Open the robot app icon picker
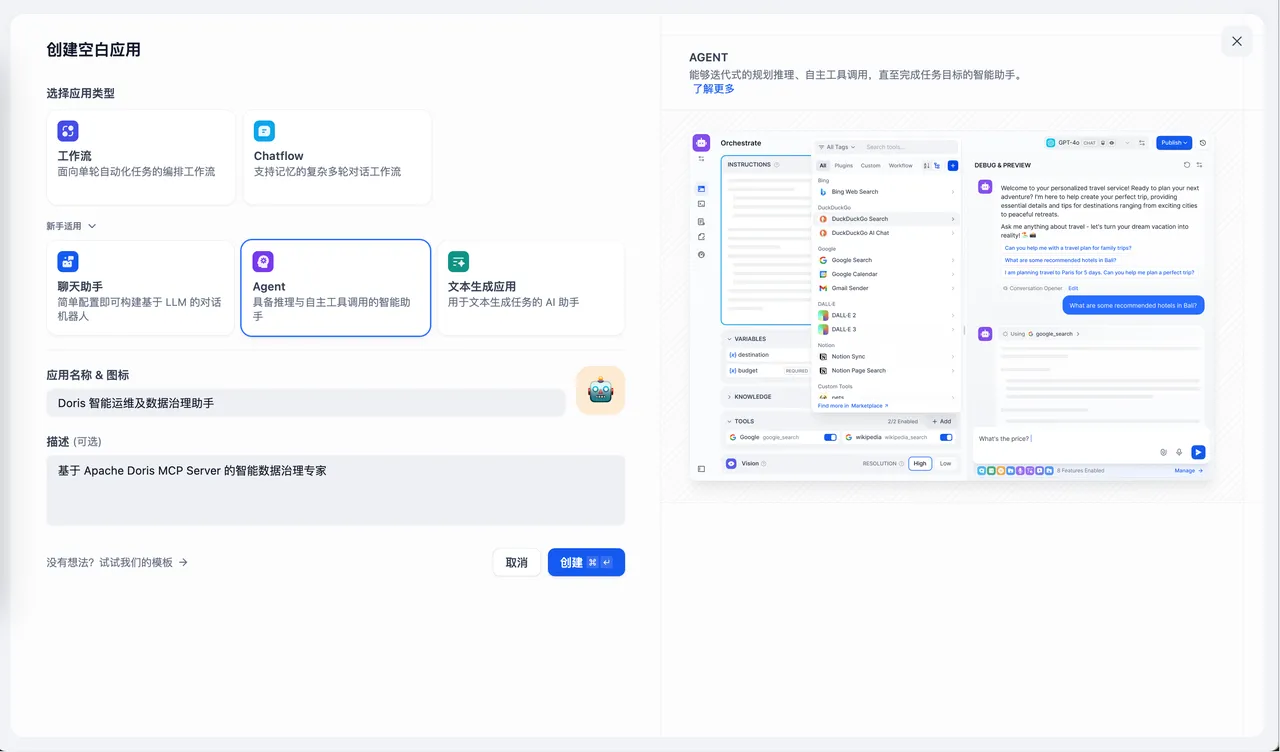The height and width of the screenshot is (752, 1280). (600, 390)
